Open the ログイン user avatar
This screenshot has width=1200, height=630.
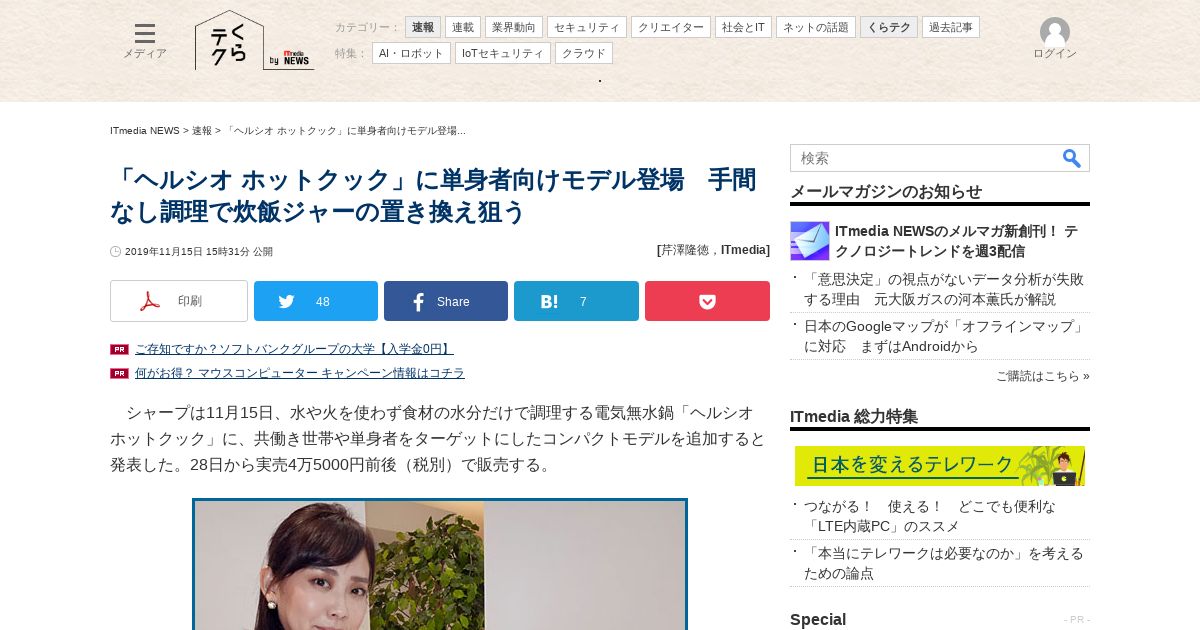tap(1054, 39)
